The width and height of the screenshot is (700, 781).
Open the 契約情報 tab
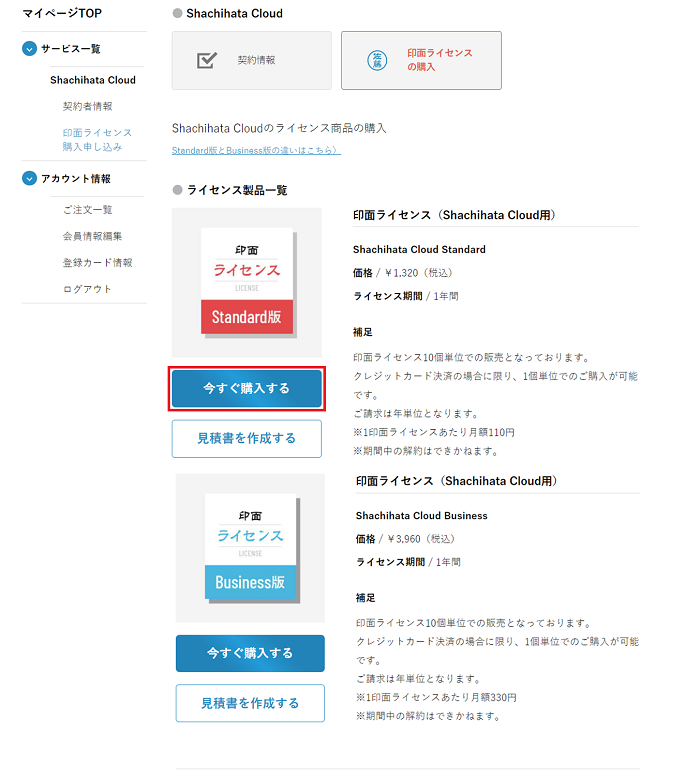(251, 60)
